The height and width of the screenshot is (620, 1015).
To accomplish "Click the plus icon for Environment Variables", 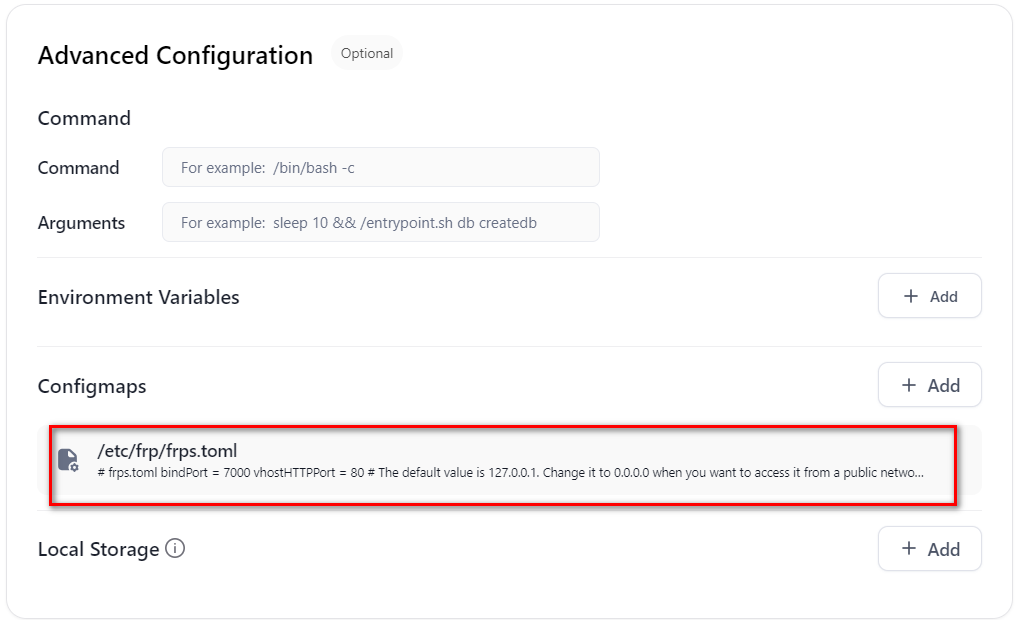I will coord(910,296).
